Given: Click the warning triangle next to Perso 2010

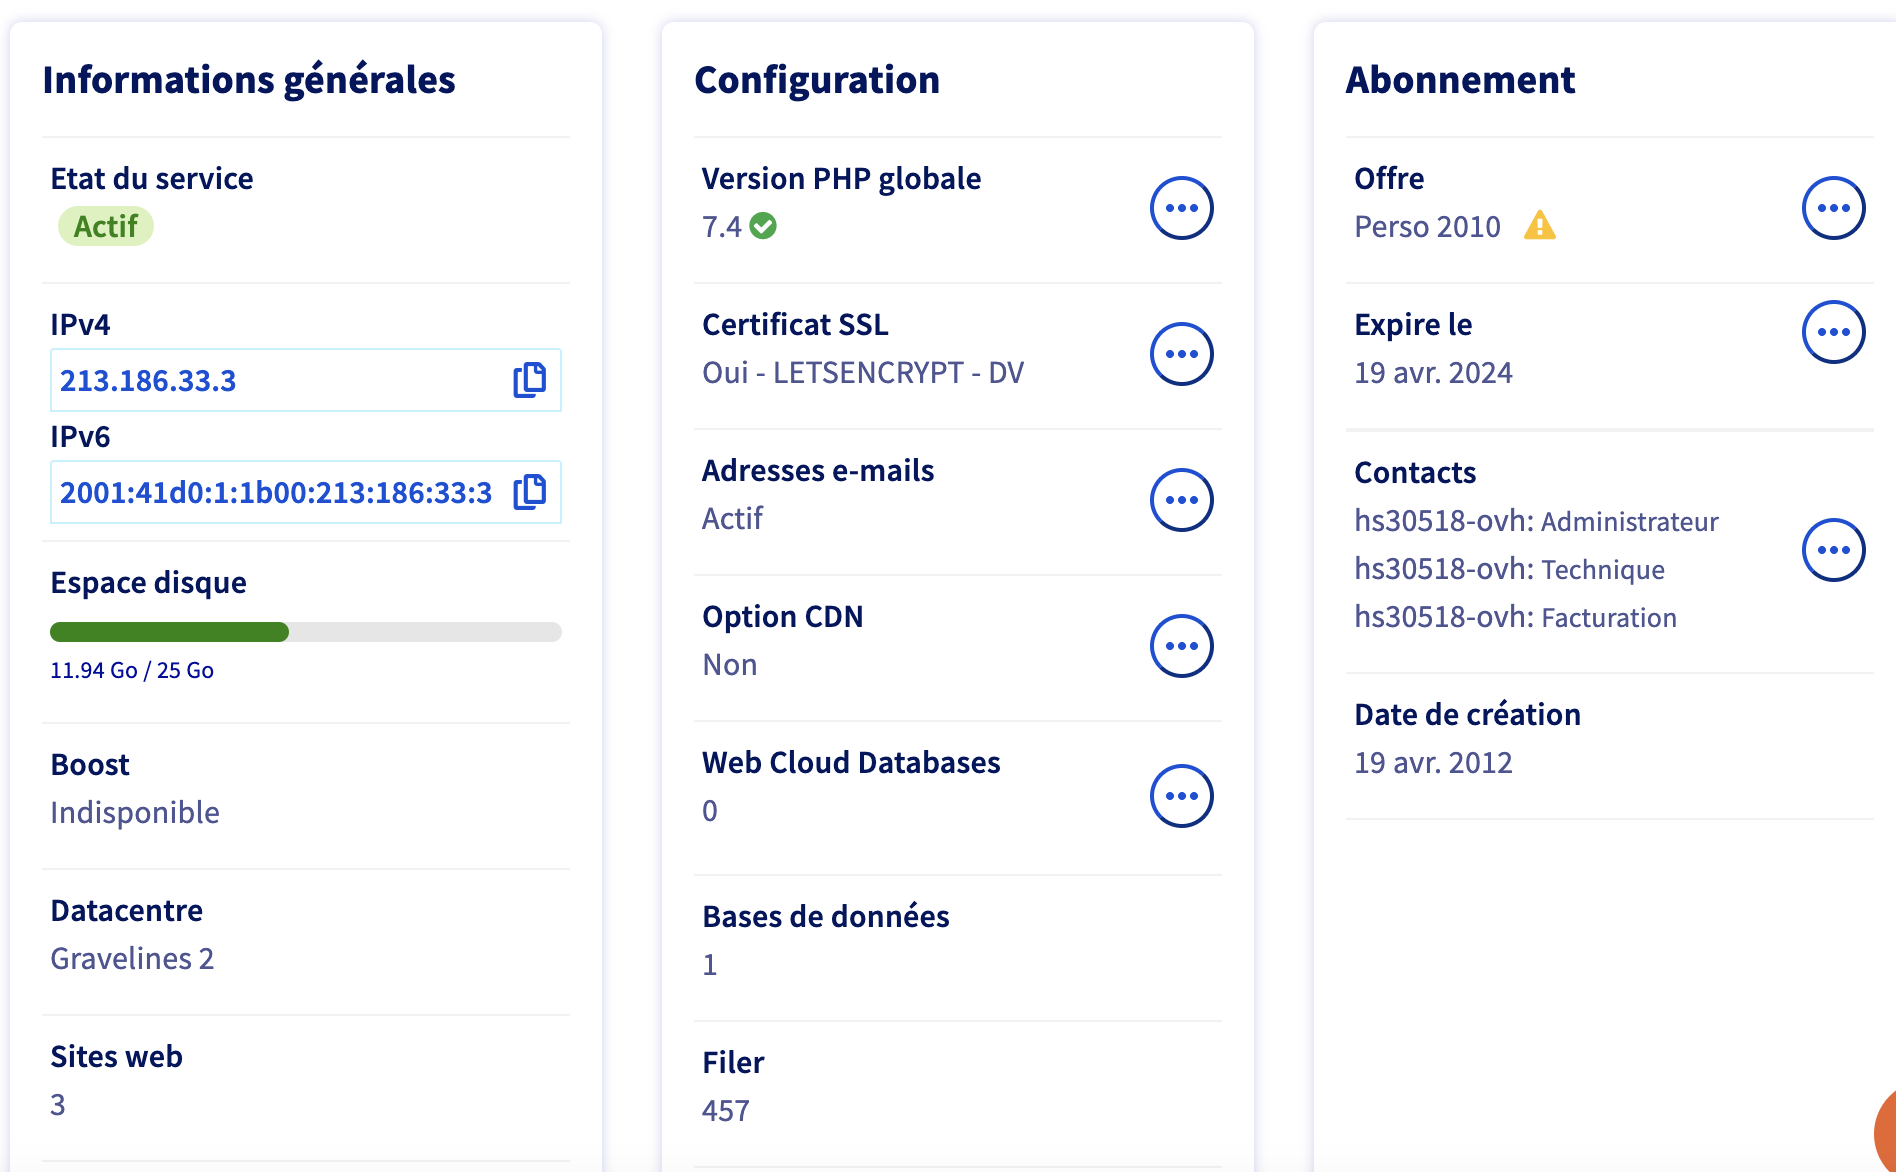Looking at the screenshot, I should pos(1539,226).
